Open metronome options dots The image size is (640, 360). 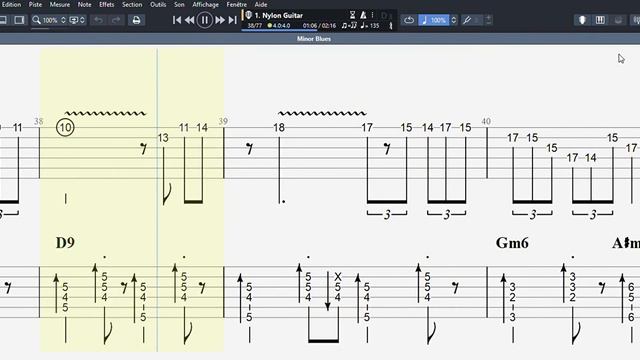point(372,15)
